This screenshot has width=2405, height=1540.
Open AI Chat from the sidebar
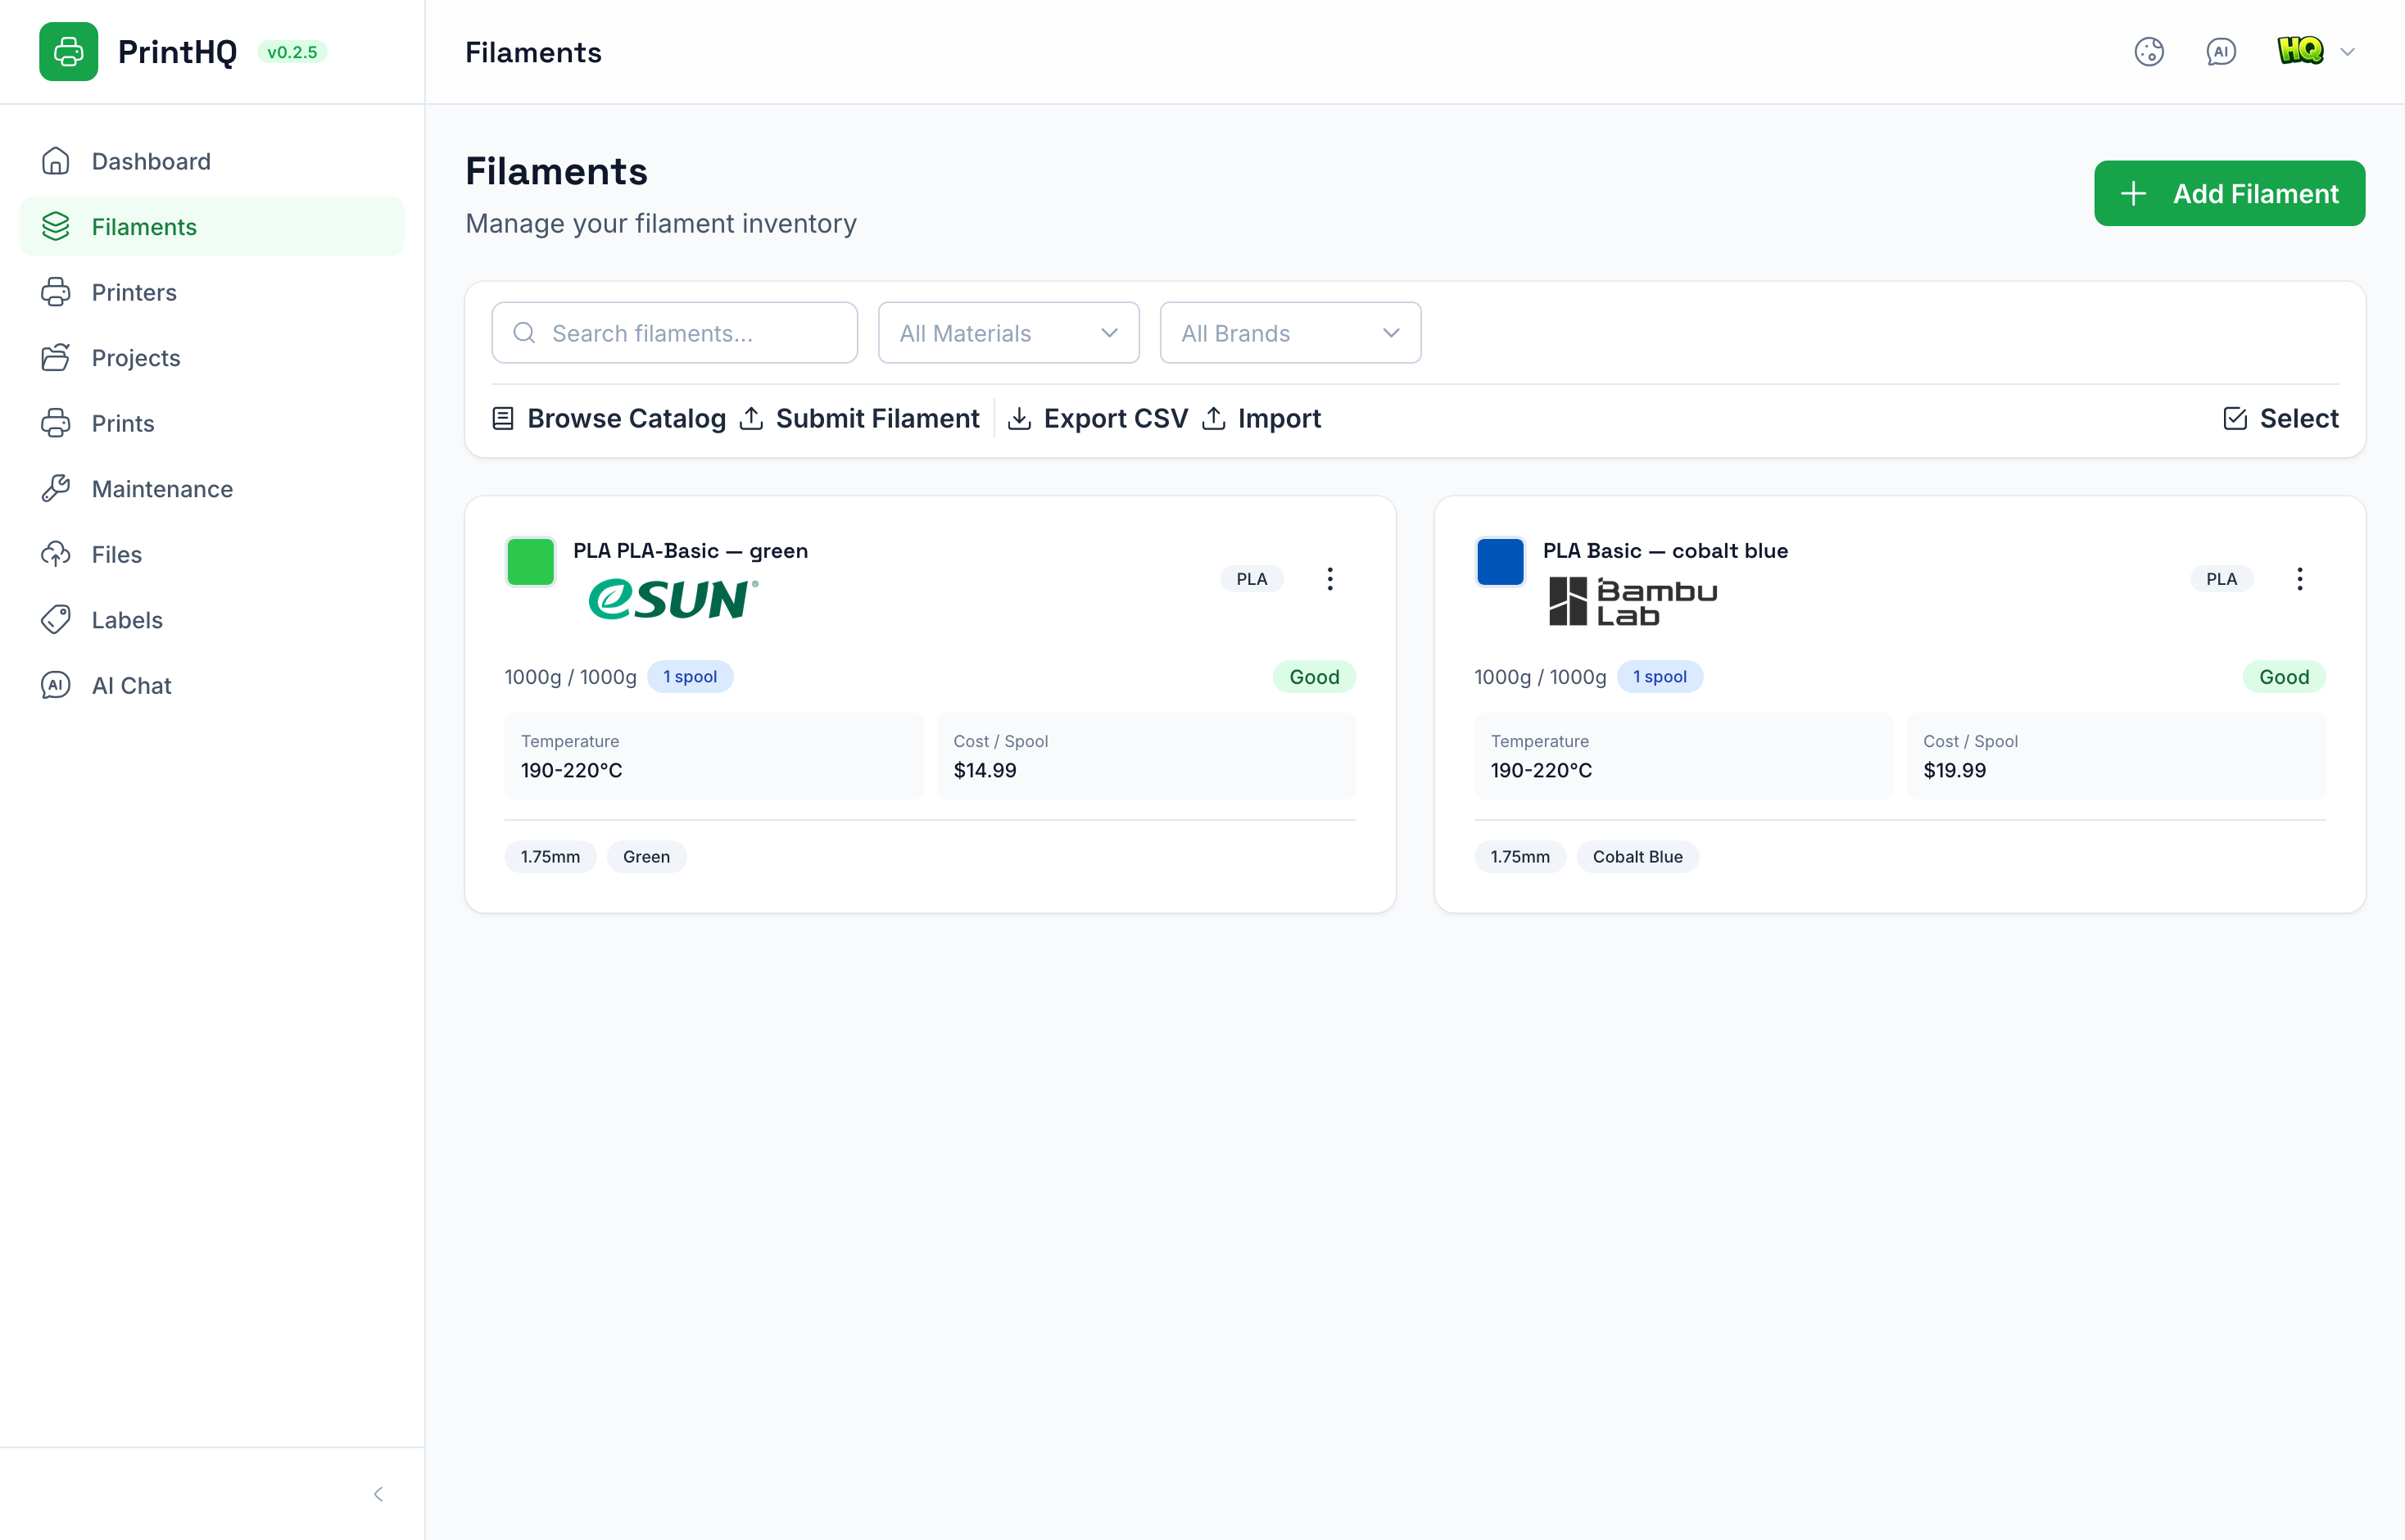131,685
